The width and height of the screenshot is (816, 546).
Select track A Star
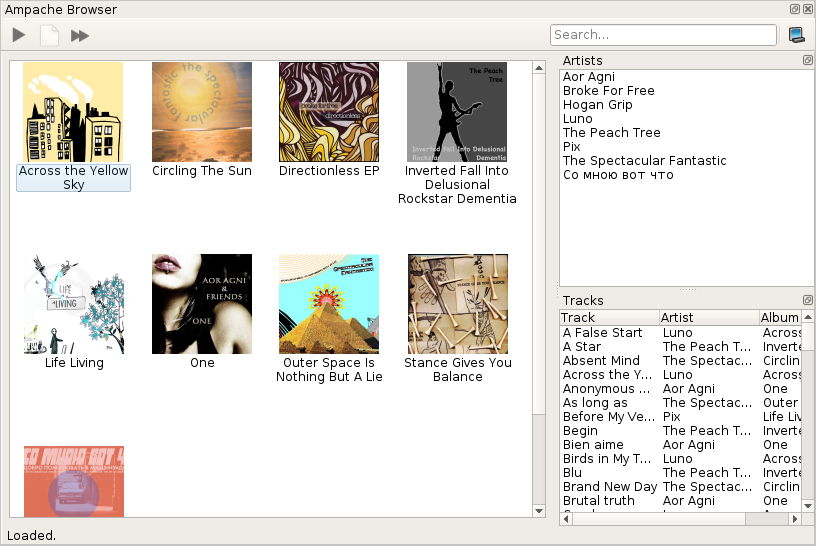[x=582, y=347]
